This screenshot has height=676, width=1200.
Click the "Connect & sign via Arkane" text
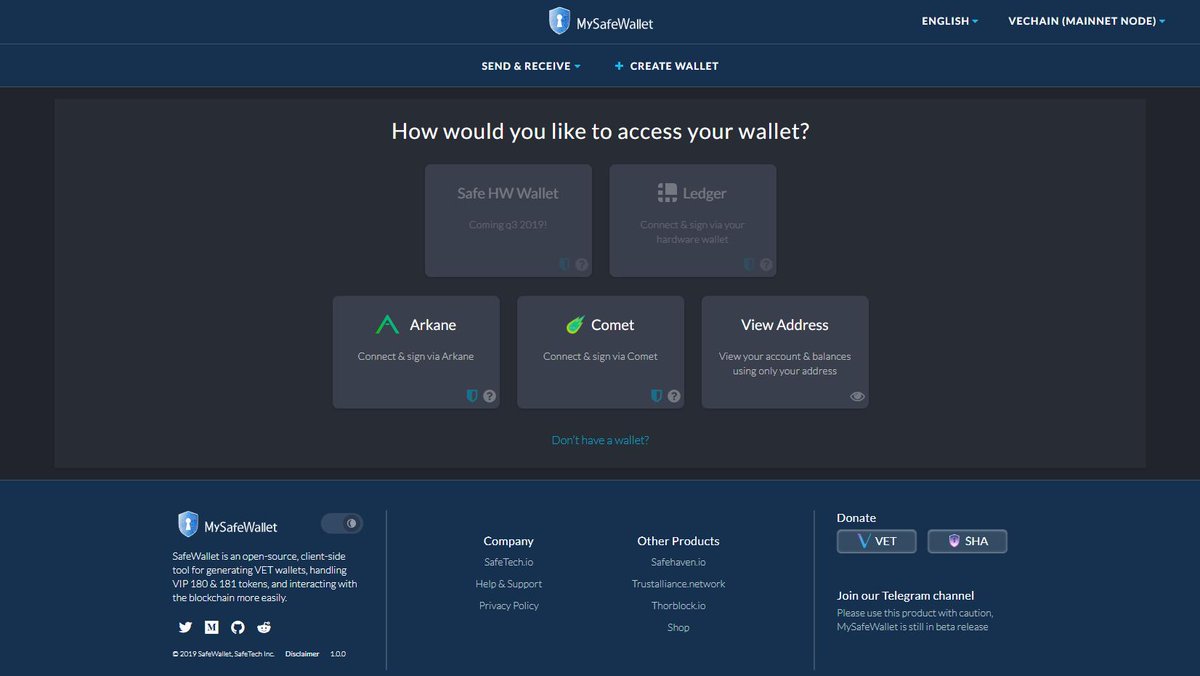point(416,356)
